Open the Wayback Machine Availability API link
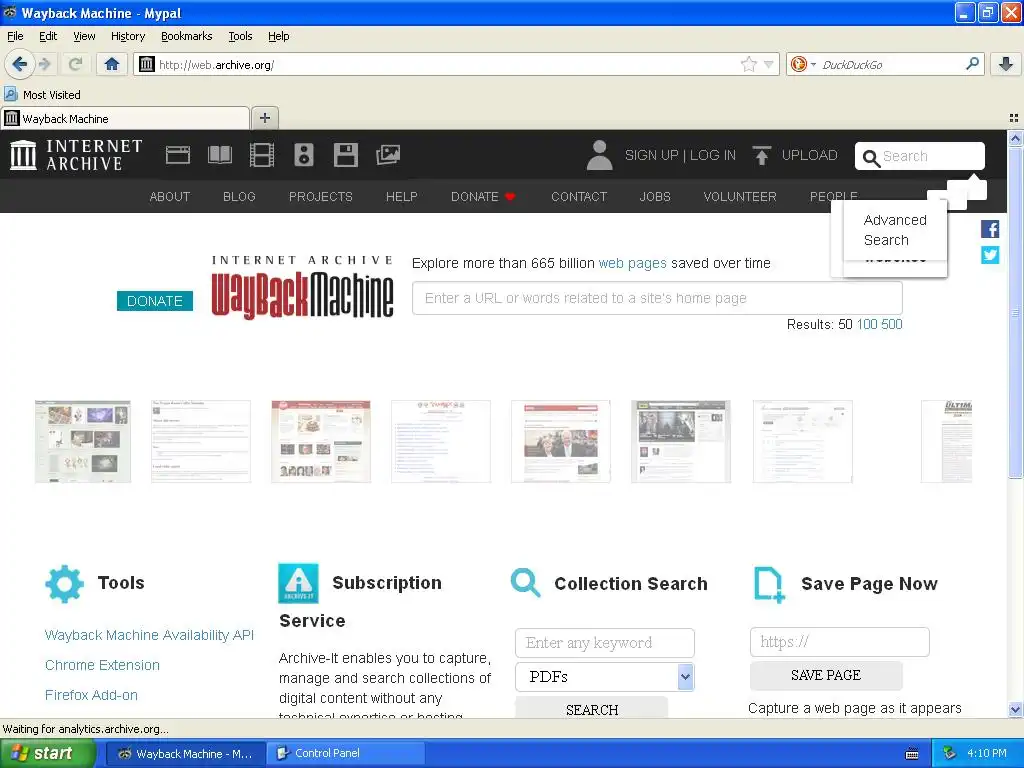The width and height of the screenshot is (1024, 768). (149, 635)
